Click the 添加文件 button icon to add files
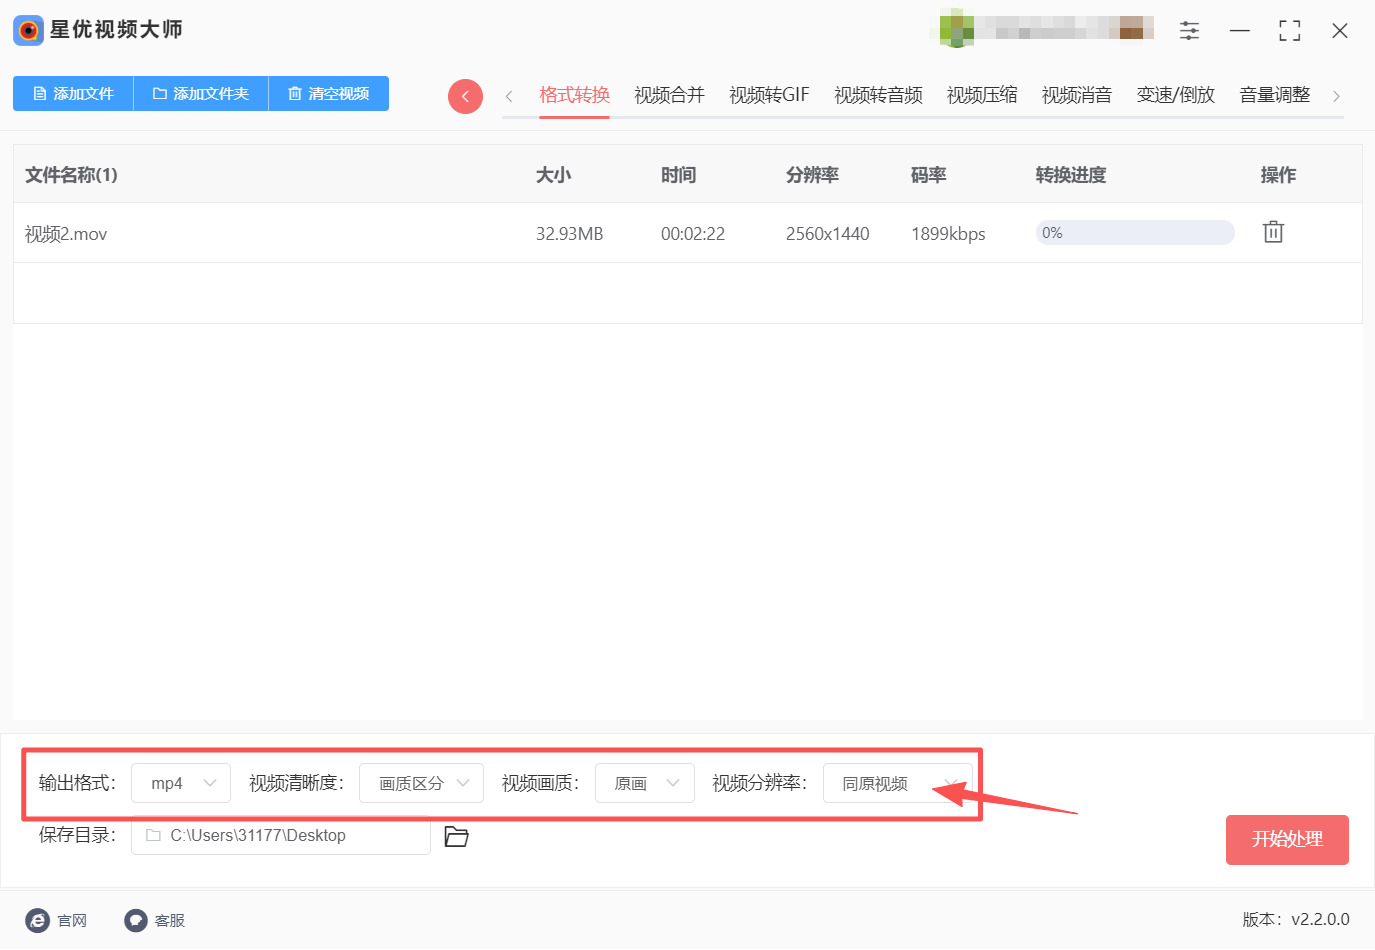The height and width of the screenshot is (950, 1375). 40,93
